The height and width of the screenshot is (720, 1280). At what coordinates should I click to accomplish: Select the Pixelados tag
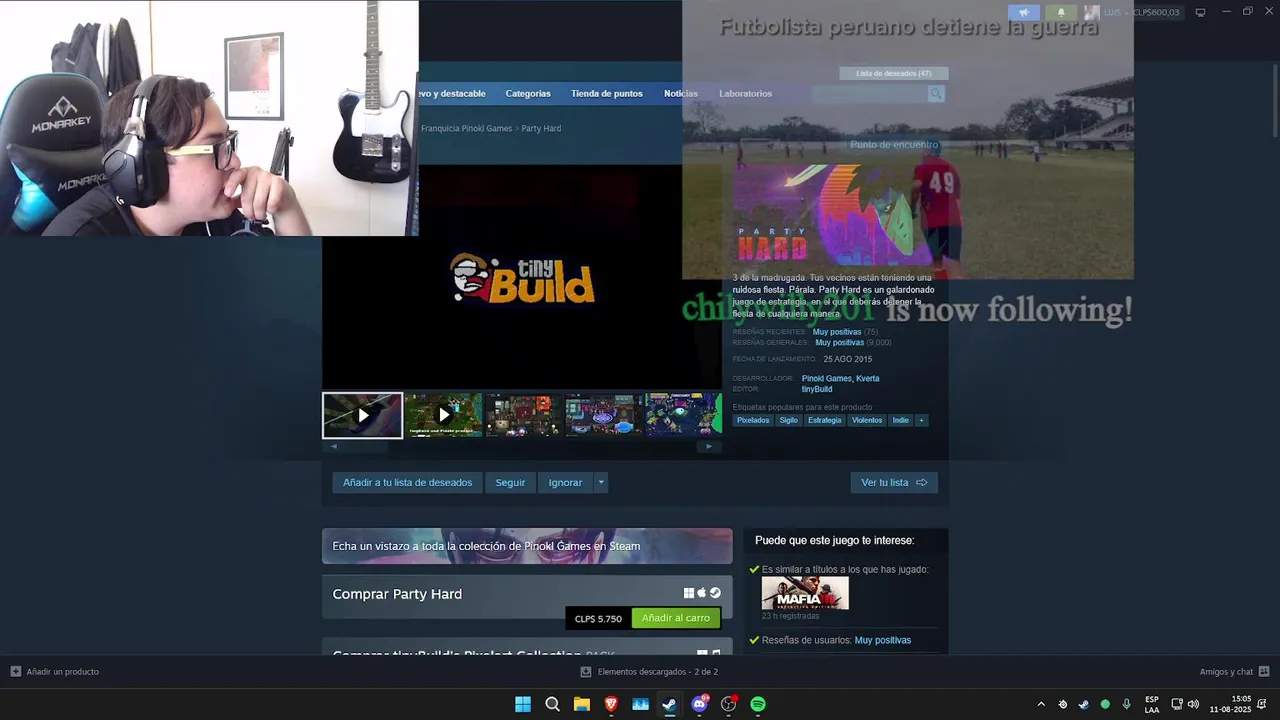tap(753, 420)
